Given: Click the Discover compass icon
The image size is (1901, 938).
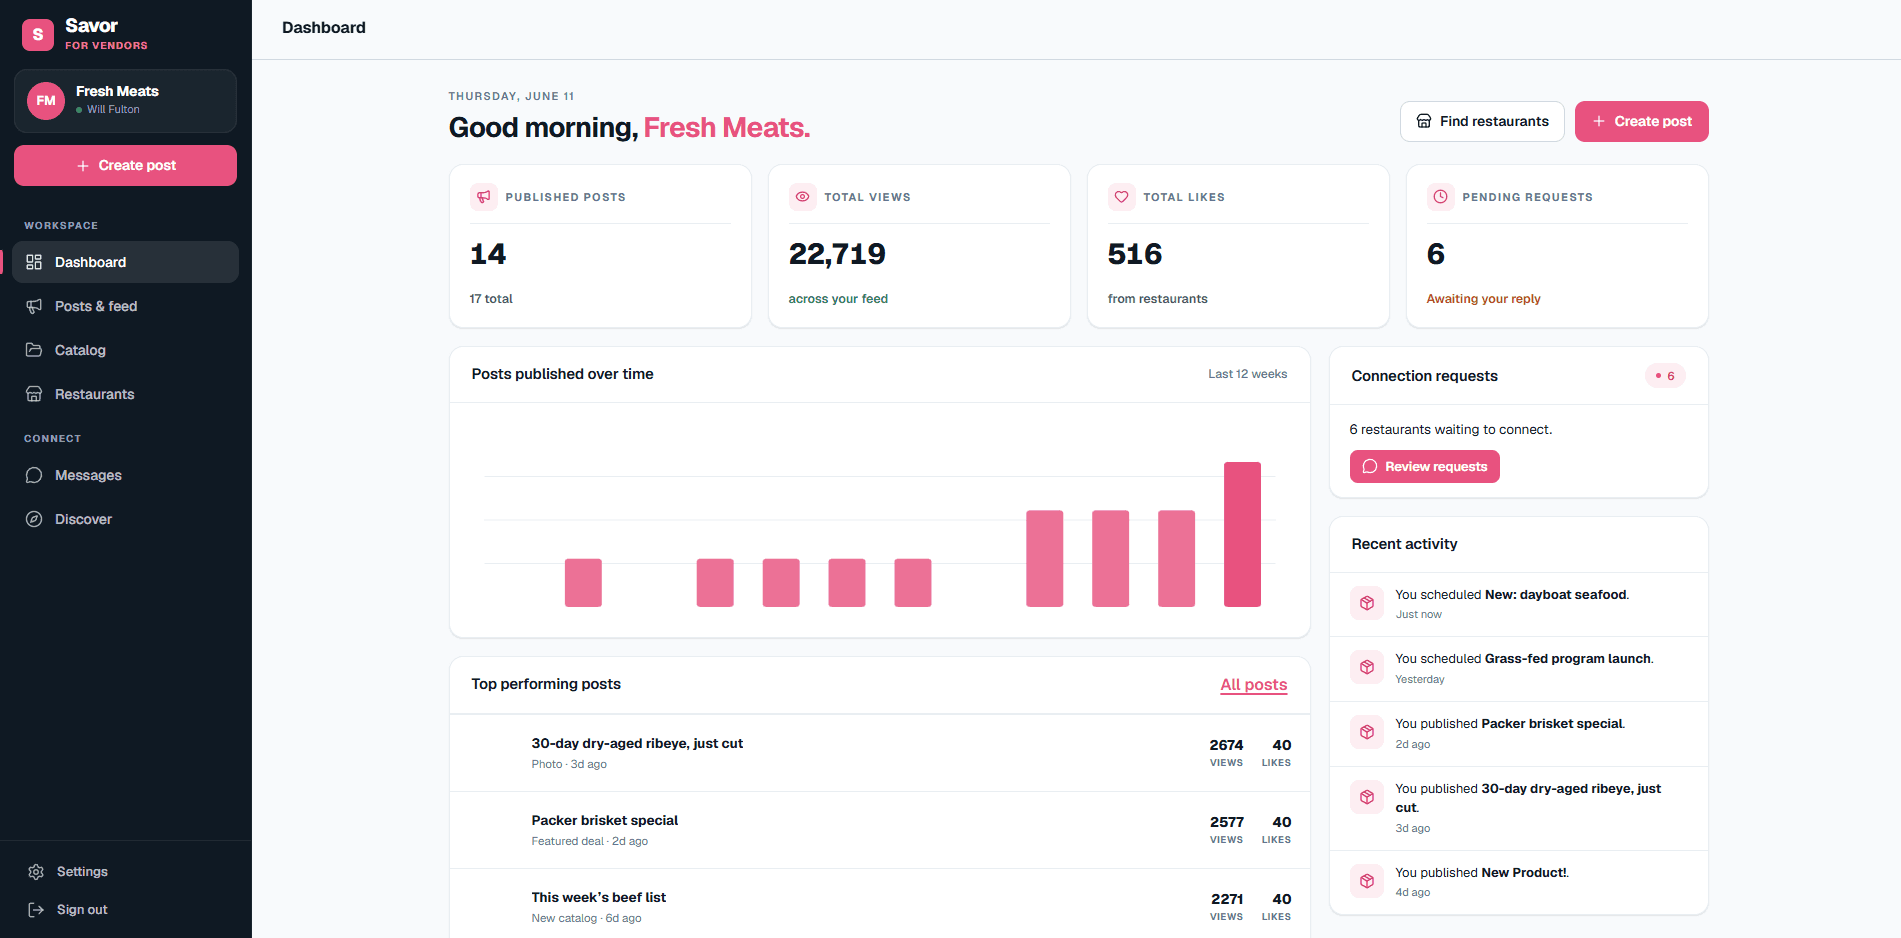Looking at the screenshot, I should click(34, 519).
